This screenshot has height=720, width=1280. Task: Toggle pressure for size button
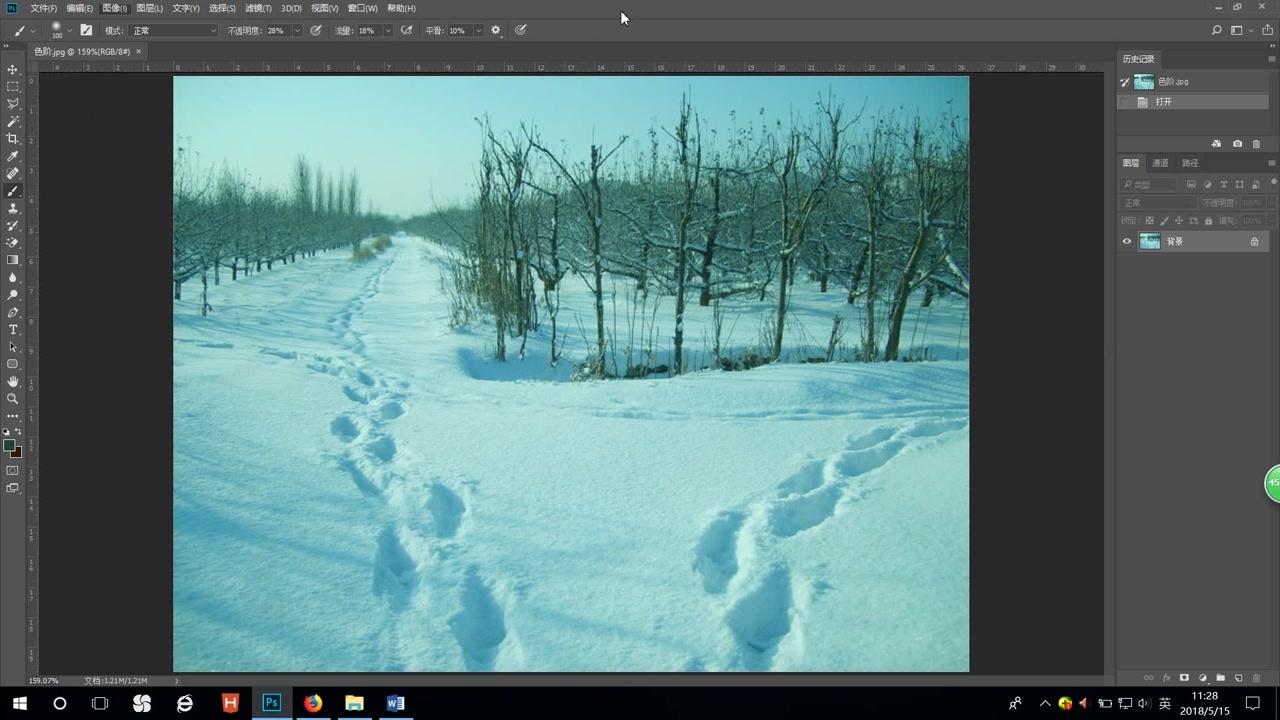tap(520, 30)
